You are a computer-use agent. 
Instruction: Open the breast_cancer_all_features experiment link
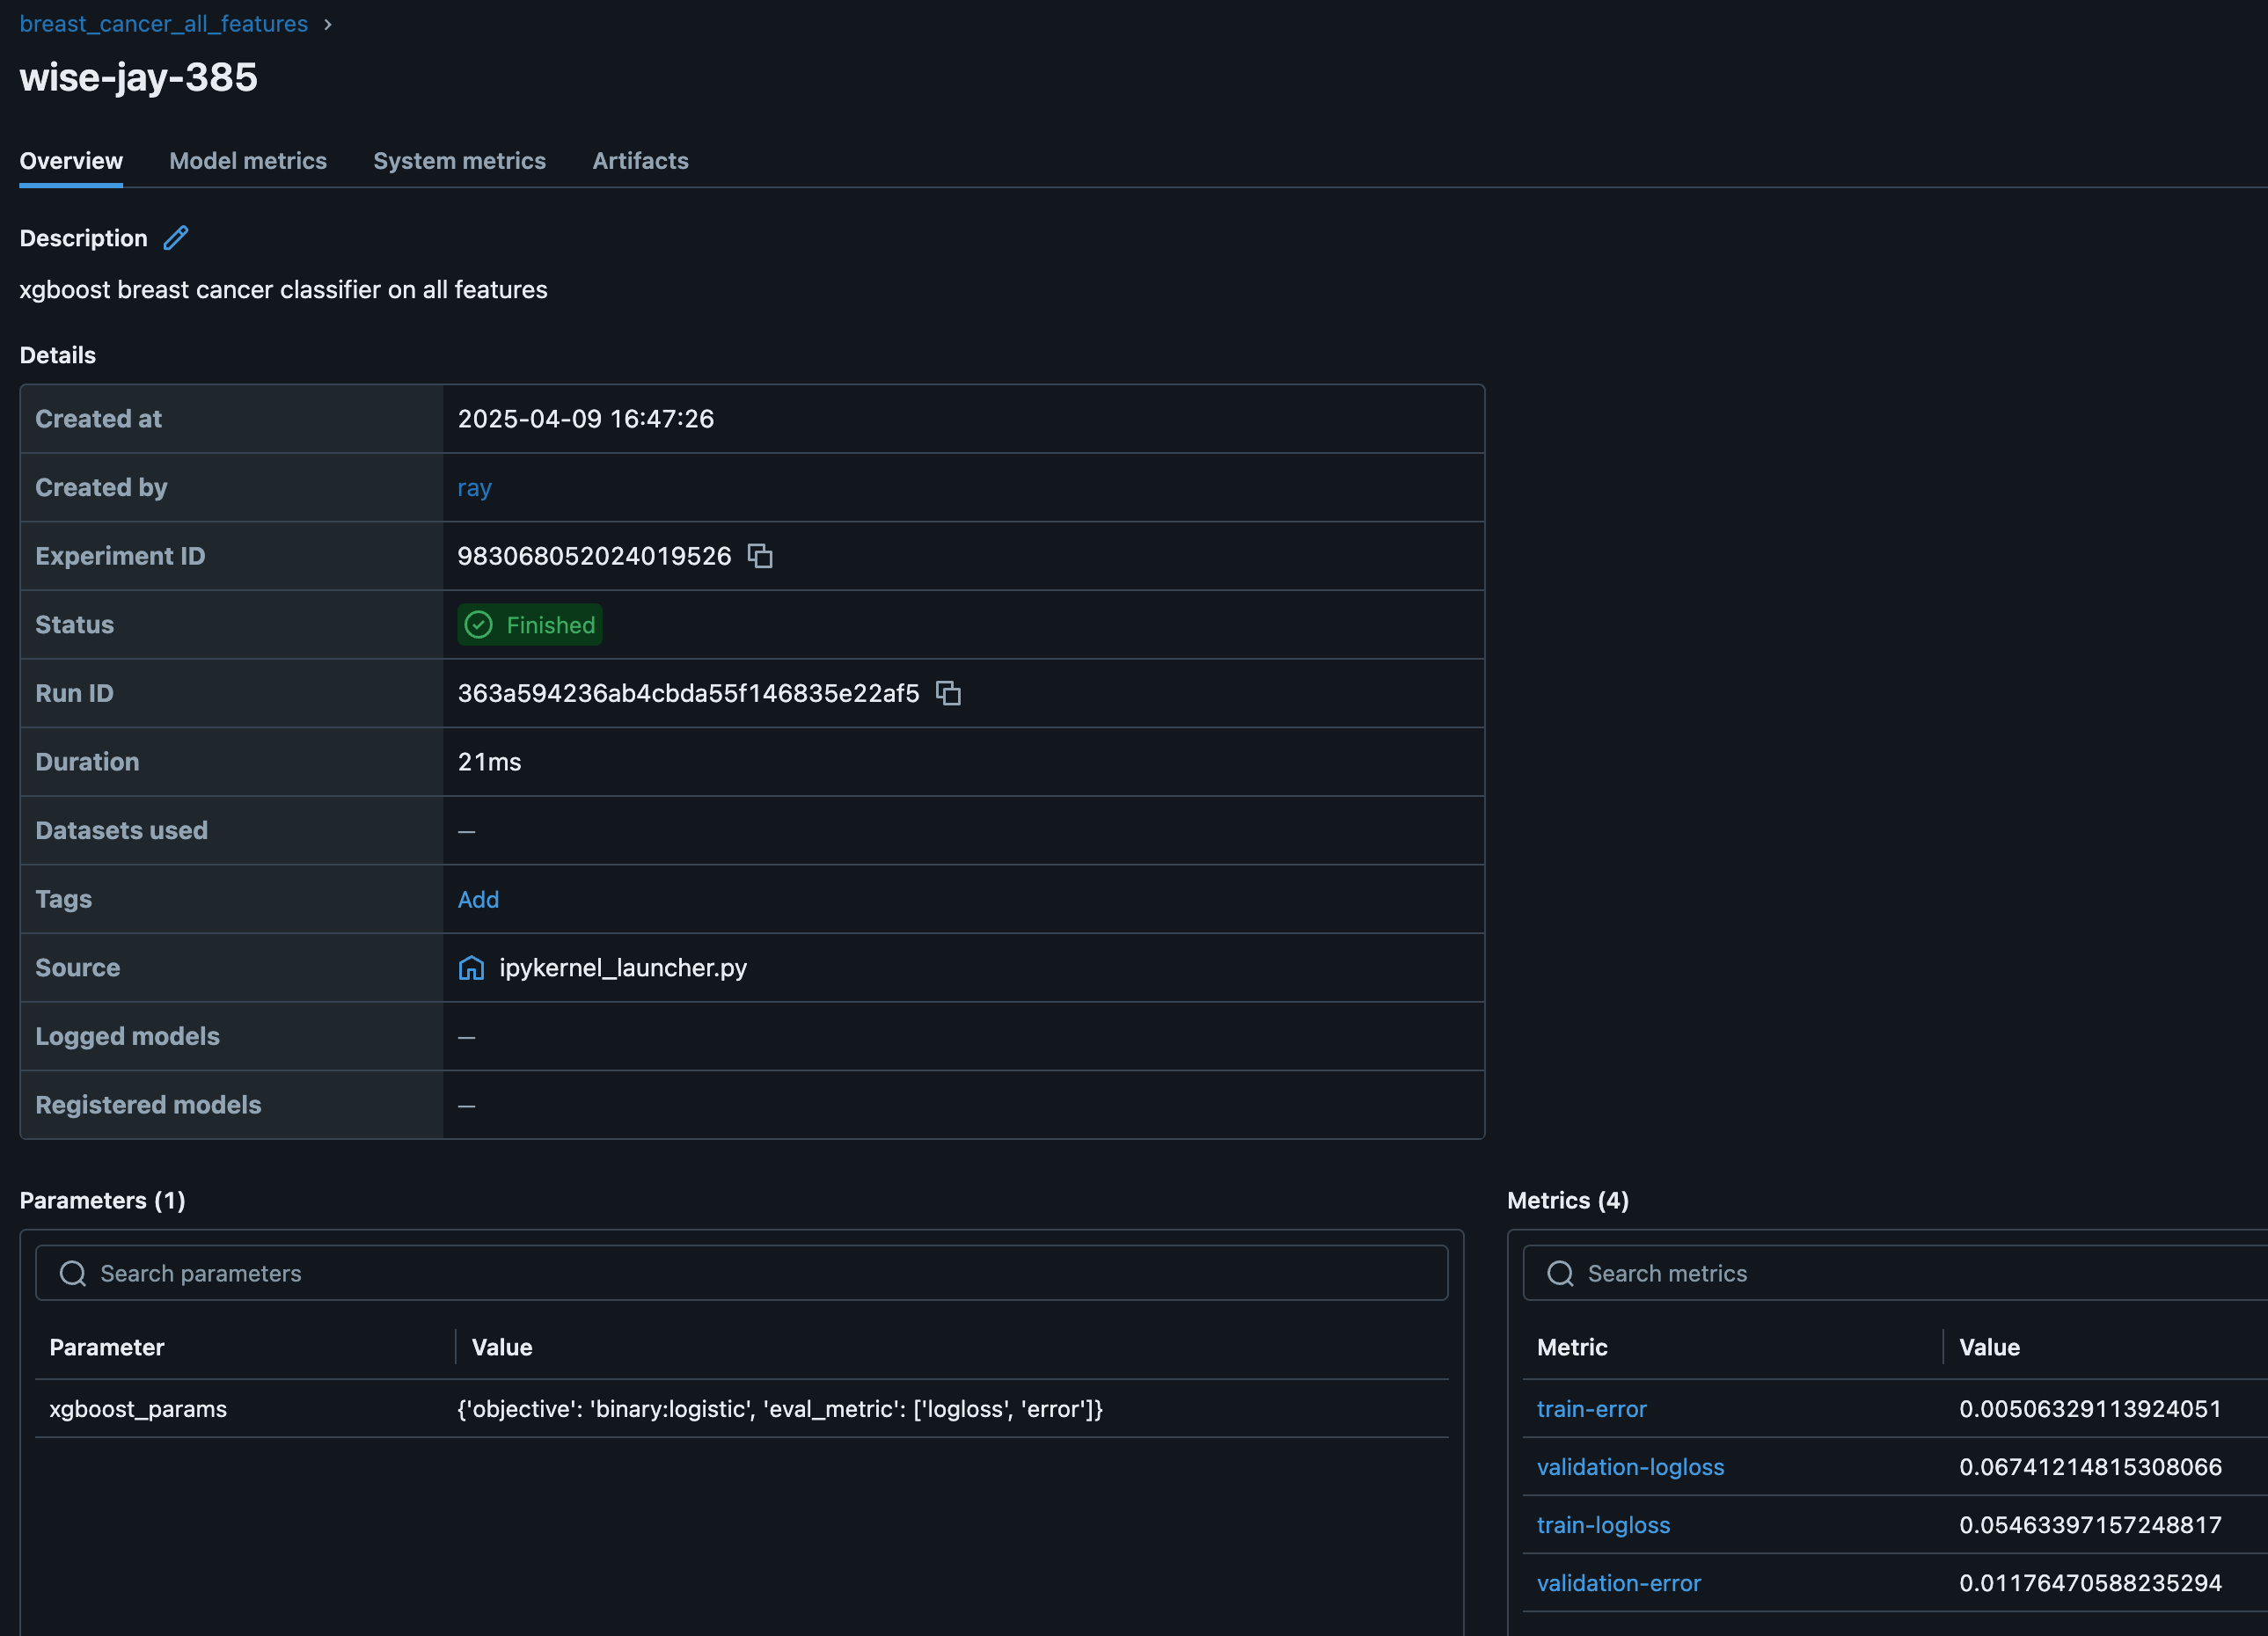(164, 24)
